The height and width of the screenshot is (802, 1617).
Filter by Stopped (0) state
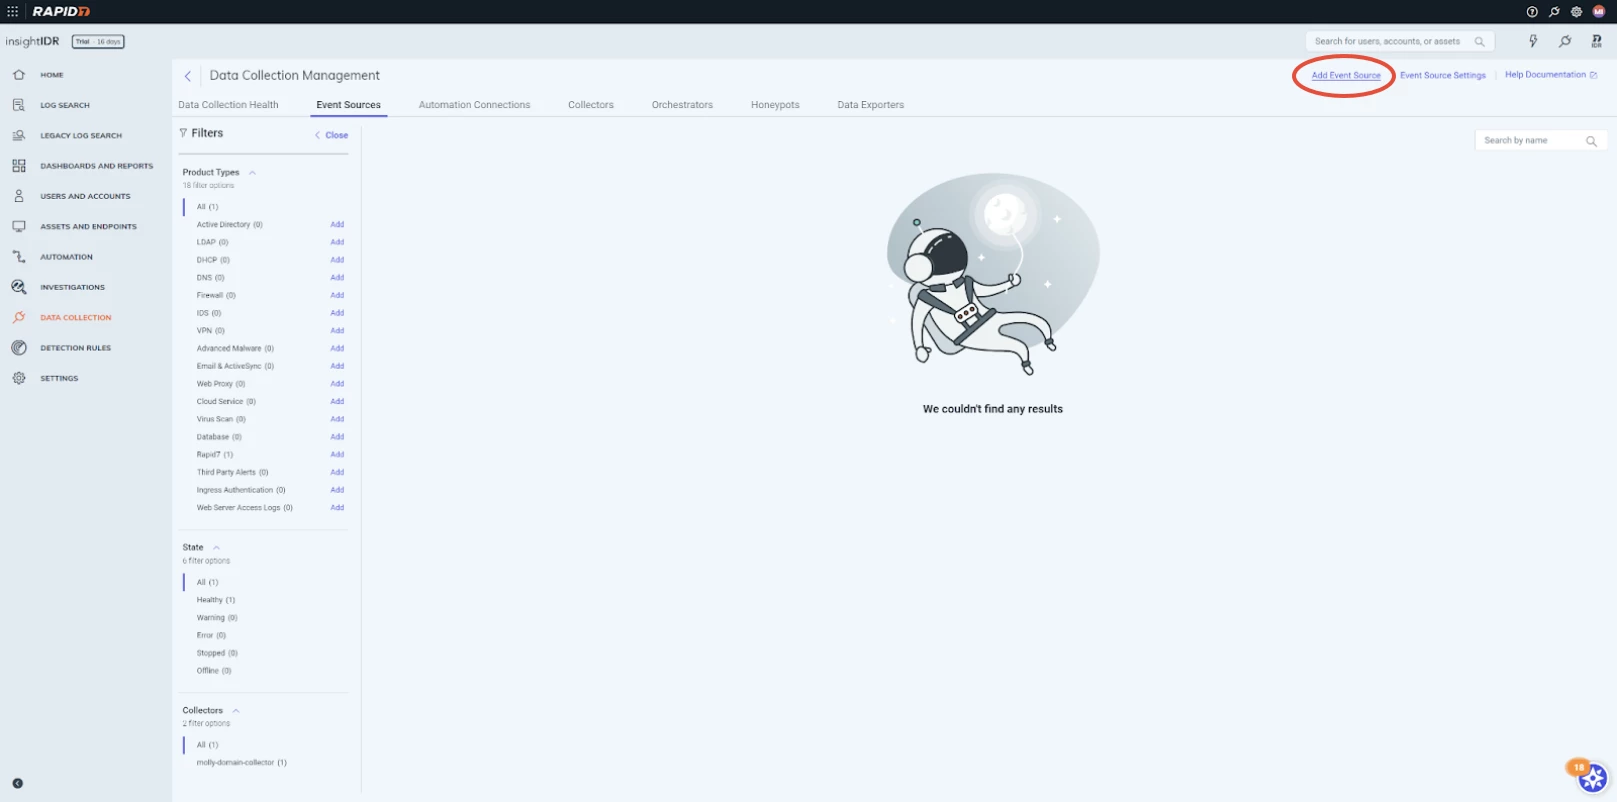pyautogui.click(x=217, y=653)
